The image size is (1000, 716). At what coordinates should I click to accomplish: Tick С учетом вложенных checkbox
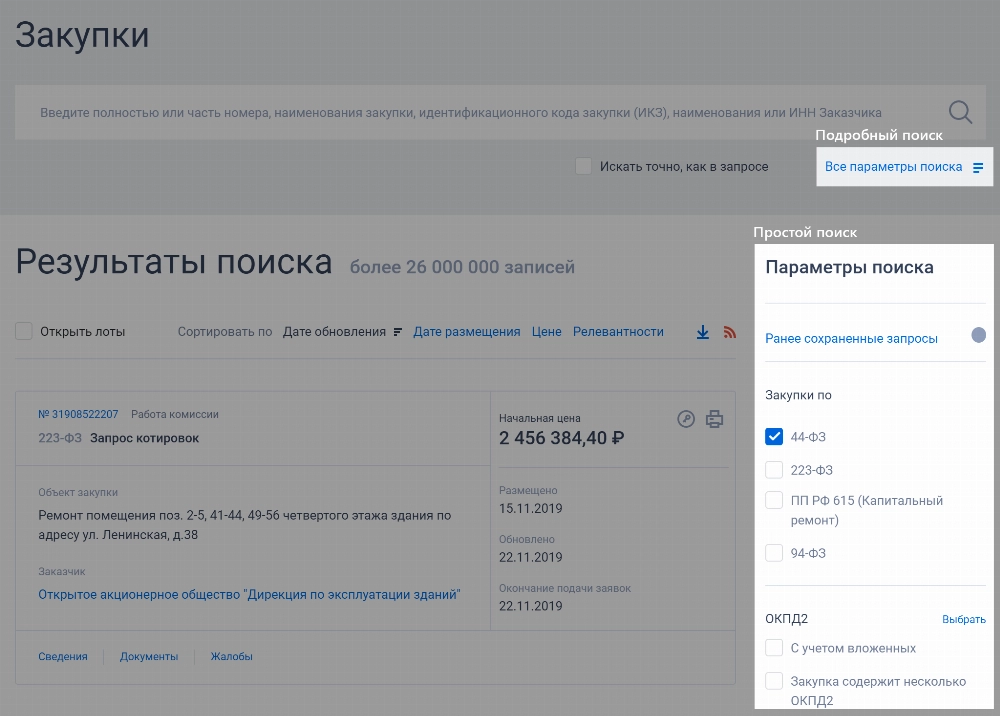774,648
